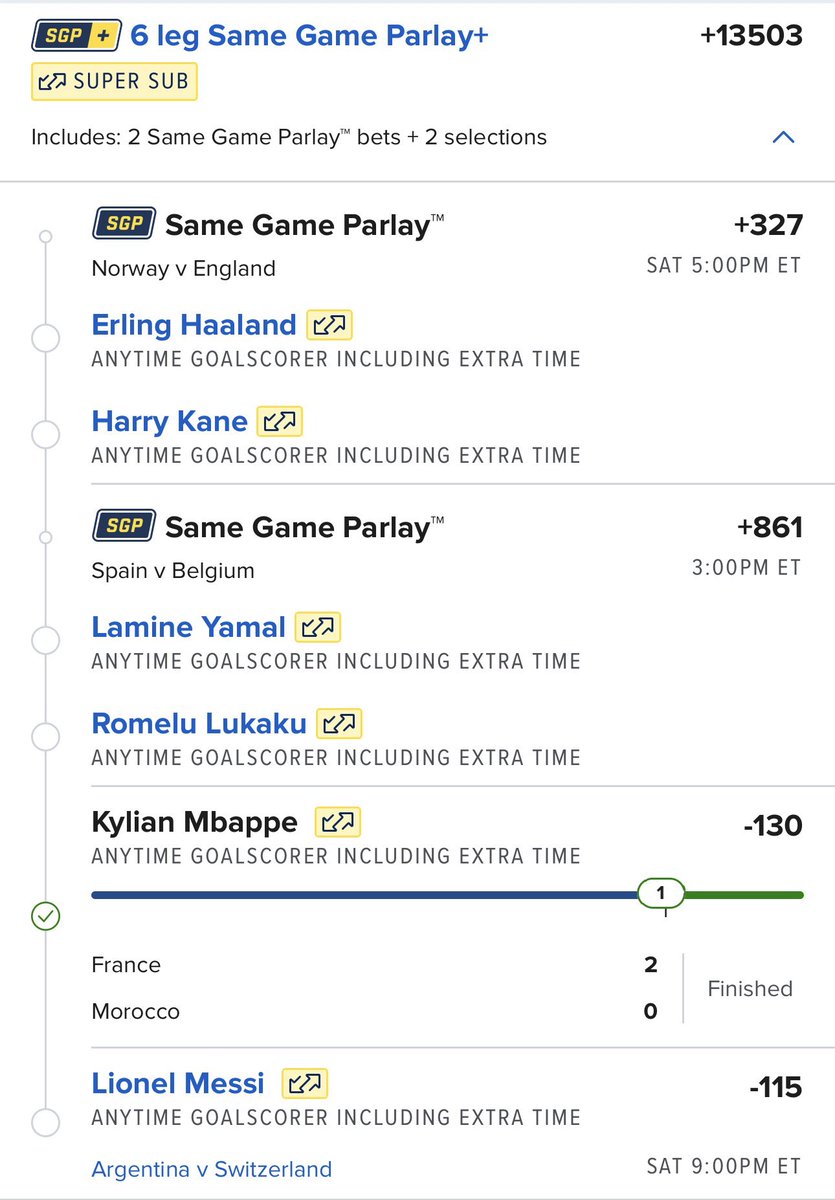Viewport: 835px width, 1200px height.
Task: Tap the green check for Mbappe leg
Action: click(45, 915)
